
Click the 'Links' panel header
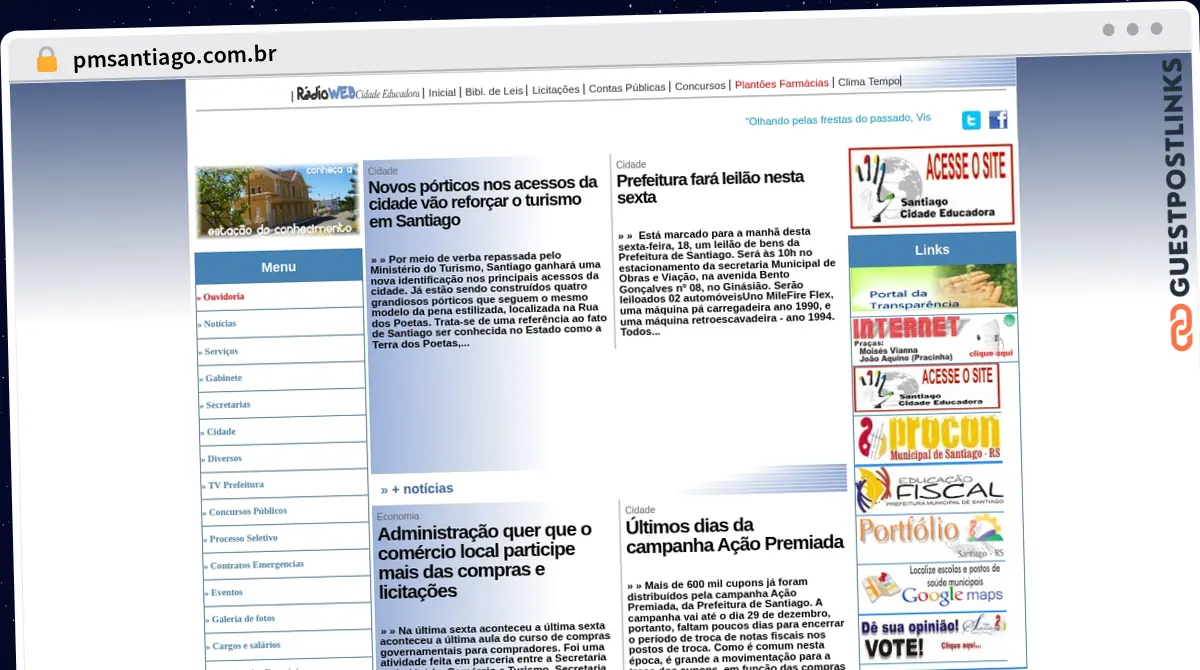click(932, 249)
